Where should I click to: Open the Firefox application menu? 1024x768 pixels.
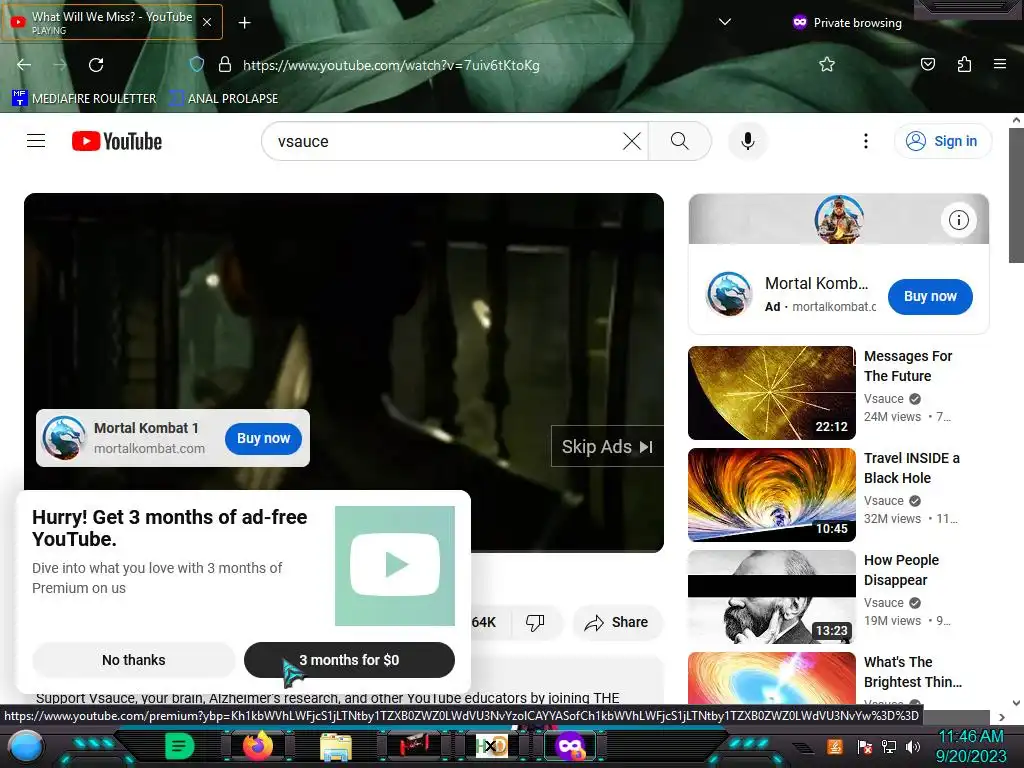coord(999,64)
